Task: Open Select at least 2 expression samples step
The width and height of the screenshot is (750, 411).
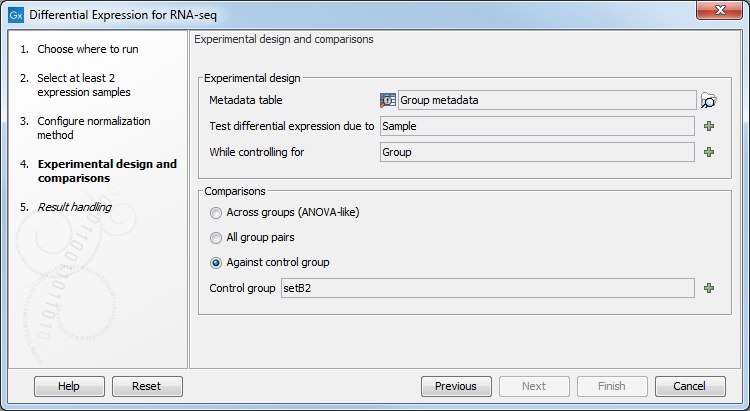Action: click(x=84, y=85)
